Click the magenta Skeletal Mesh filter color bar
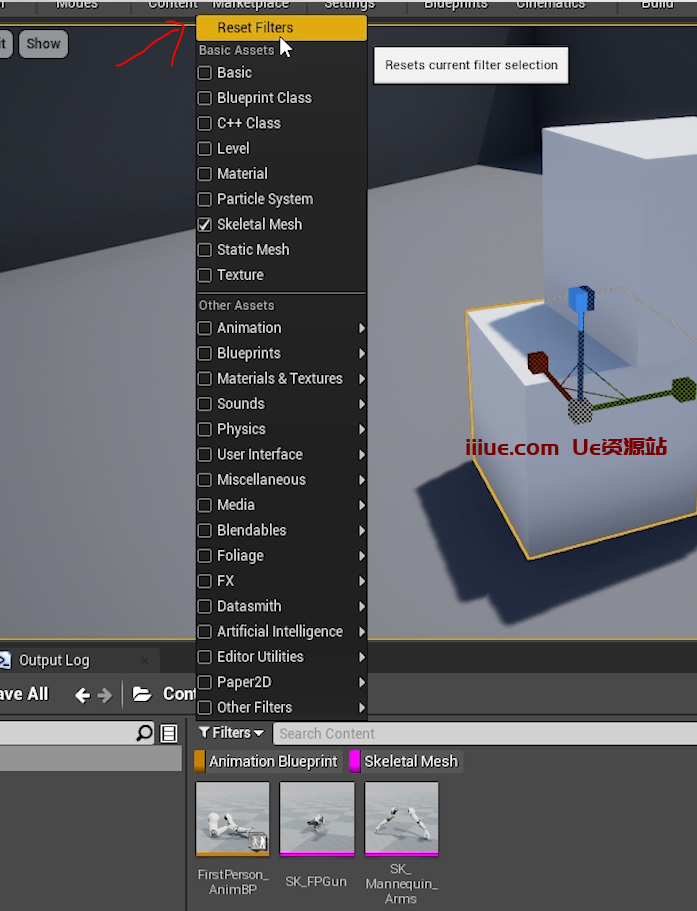 [x=354, y=762]
